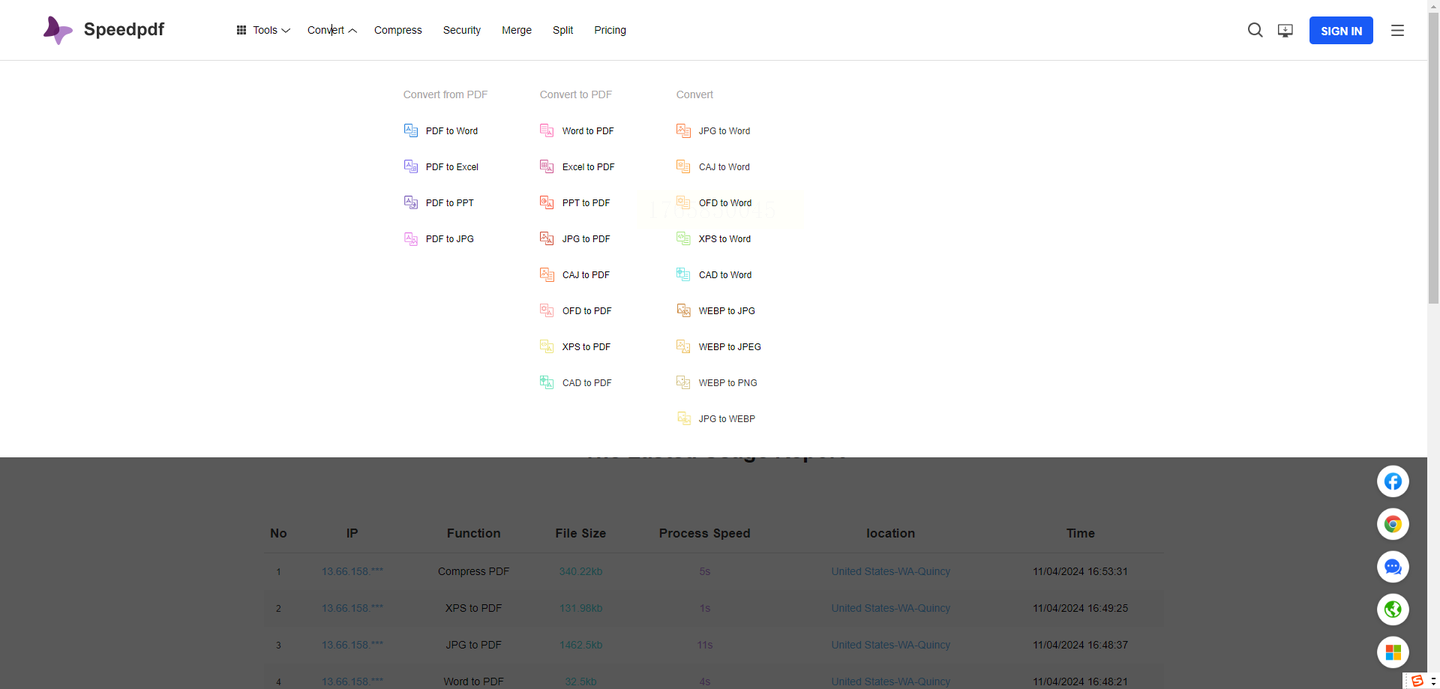Click the desktop download monitor icon
This screenshot has height=689, width=1440.
tap(1286, 31)
